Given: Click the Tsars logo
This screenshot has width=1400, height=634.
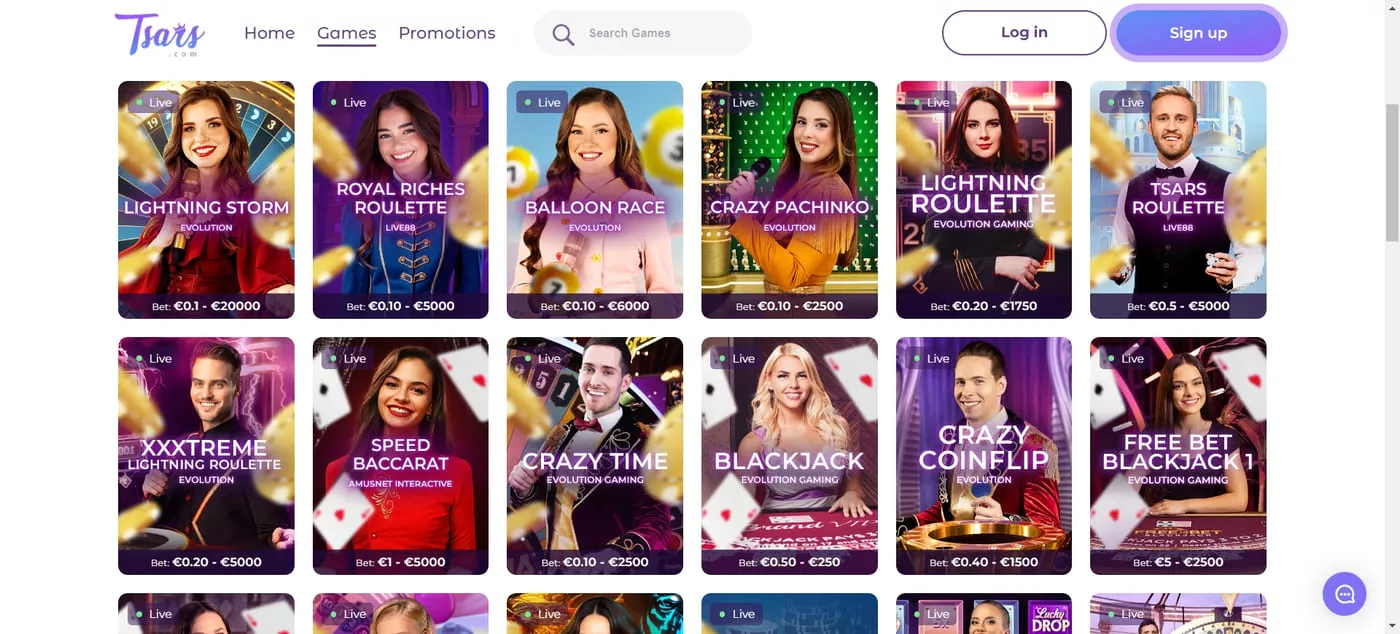Looking at the screenshot, I should coord(160,34).
